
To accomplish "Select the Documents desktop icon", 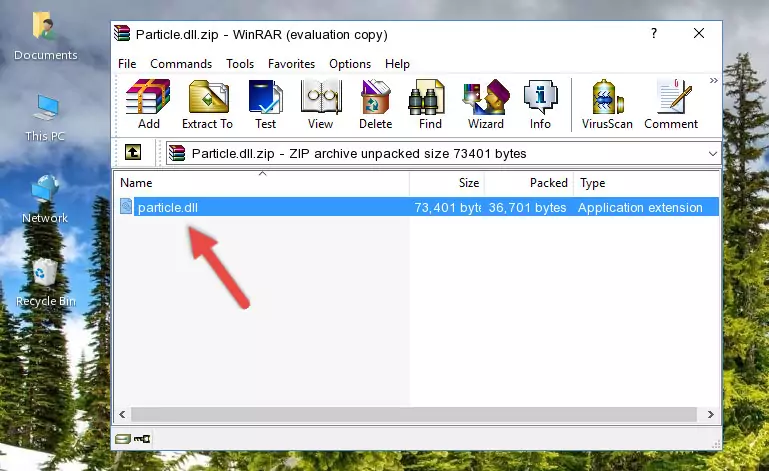I will tap(45, 36).
